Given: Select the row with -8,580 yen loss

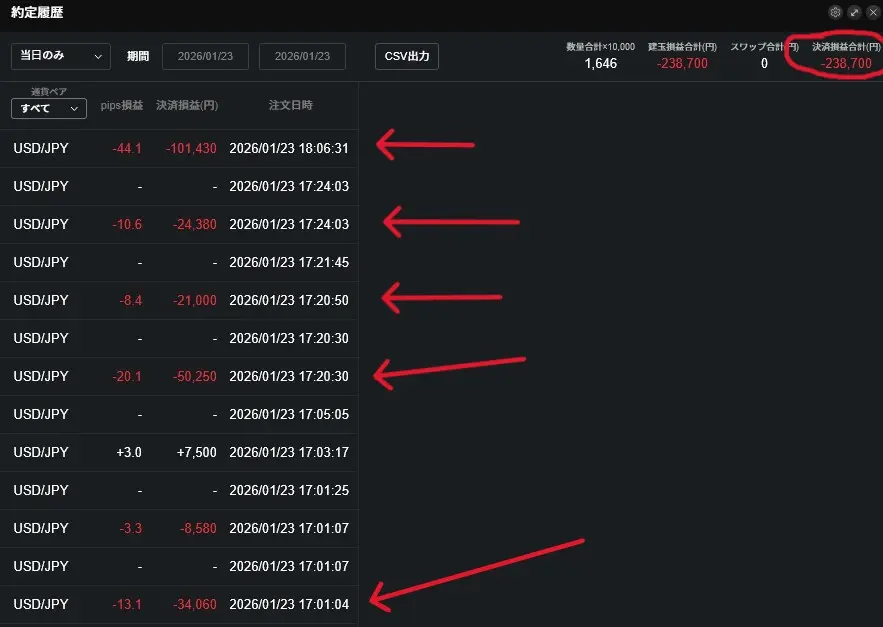Looking at the screenshot, I should pyautogui.click(x=180, y=528).
